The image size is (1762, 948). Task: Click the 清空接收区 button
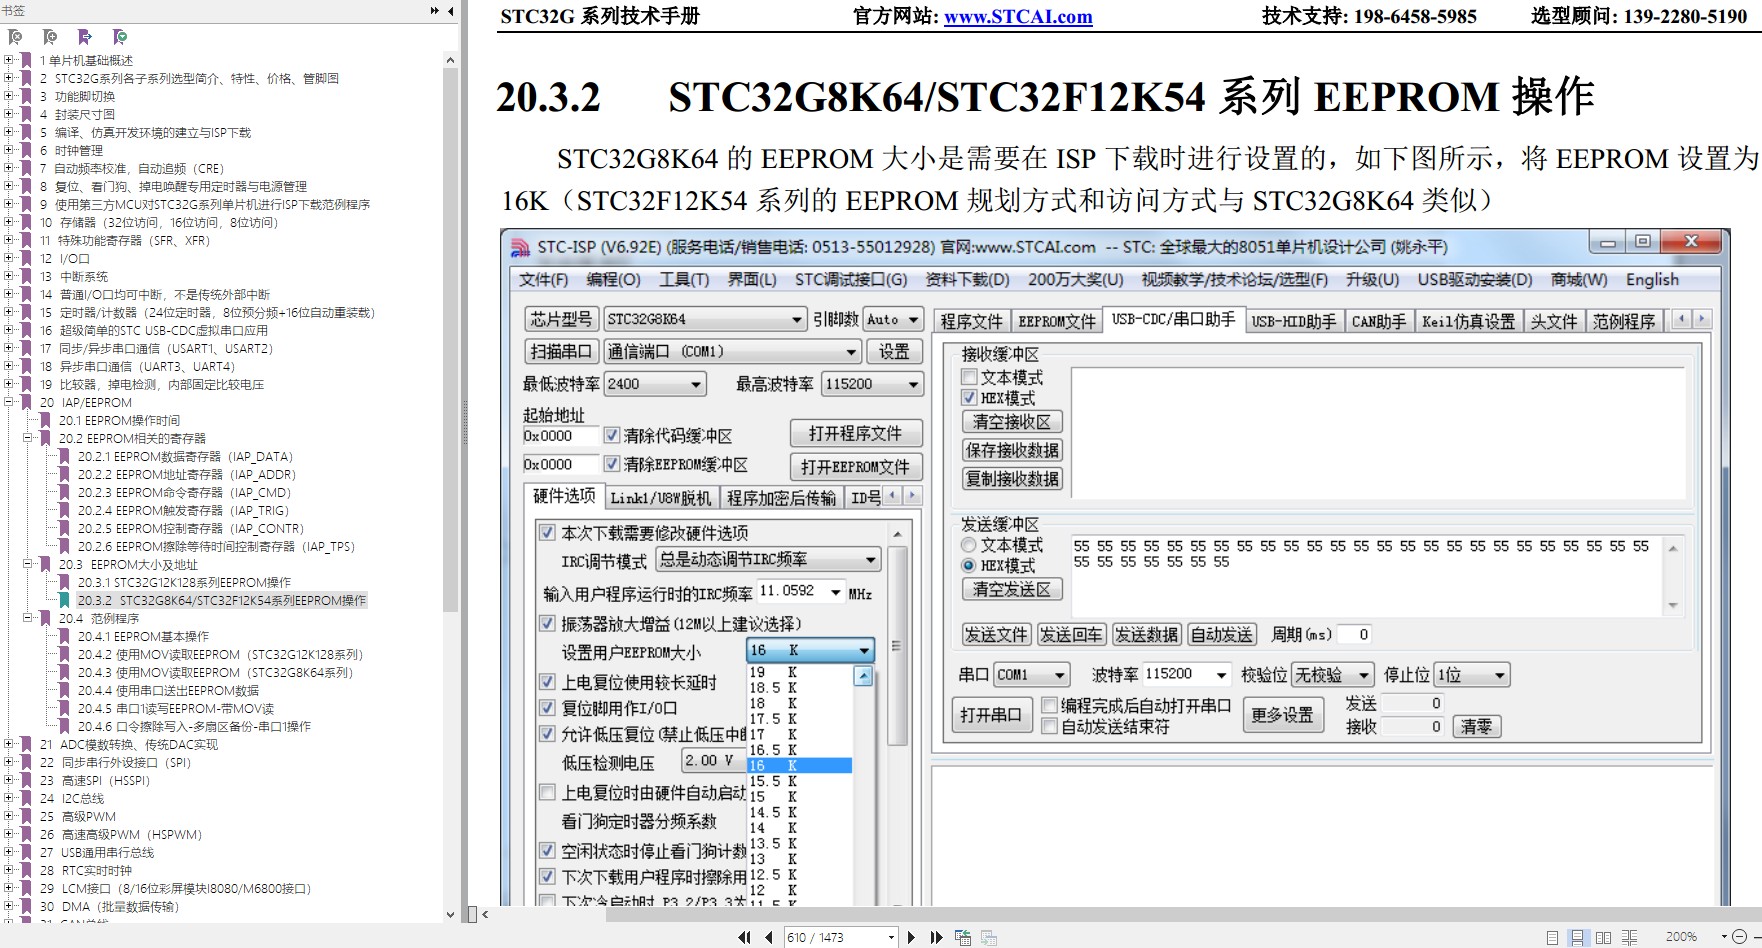click(1012, 422)
